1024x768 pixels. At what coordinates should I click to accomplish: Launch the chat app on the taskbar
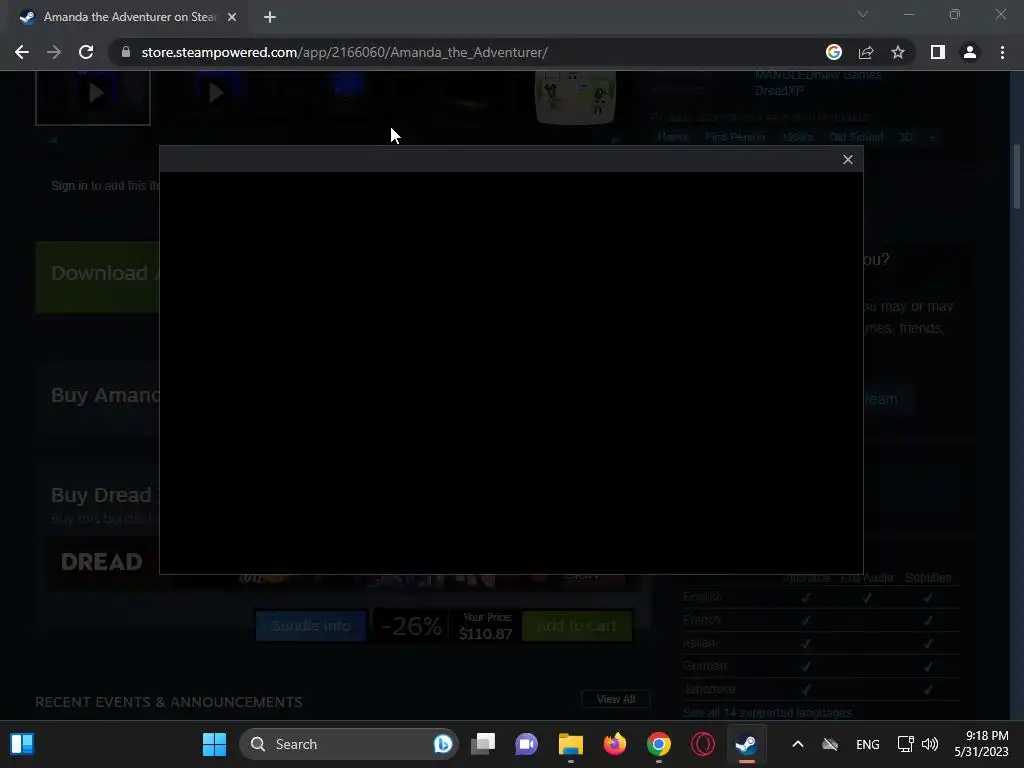(x=526, y=744)
